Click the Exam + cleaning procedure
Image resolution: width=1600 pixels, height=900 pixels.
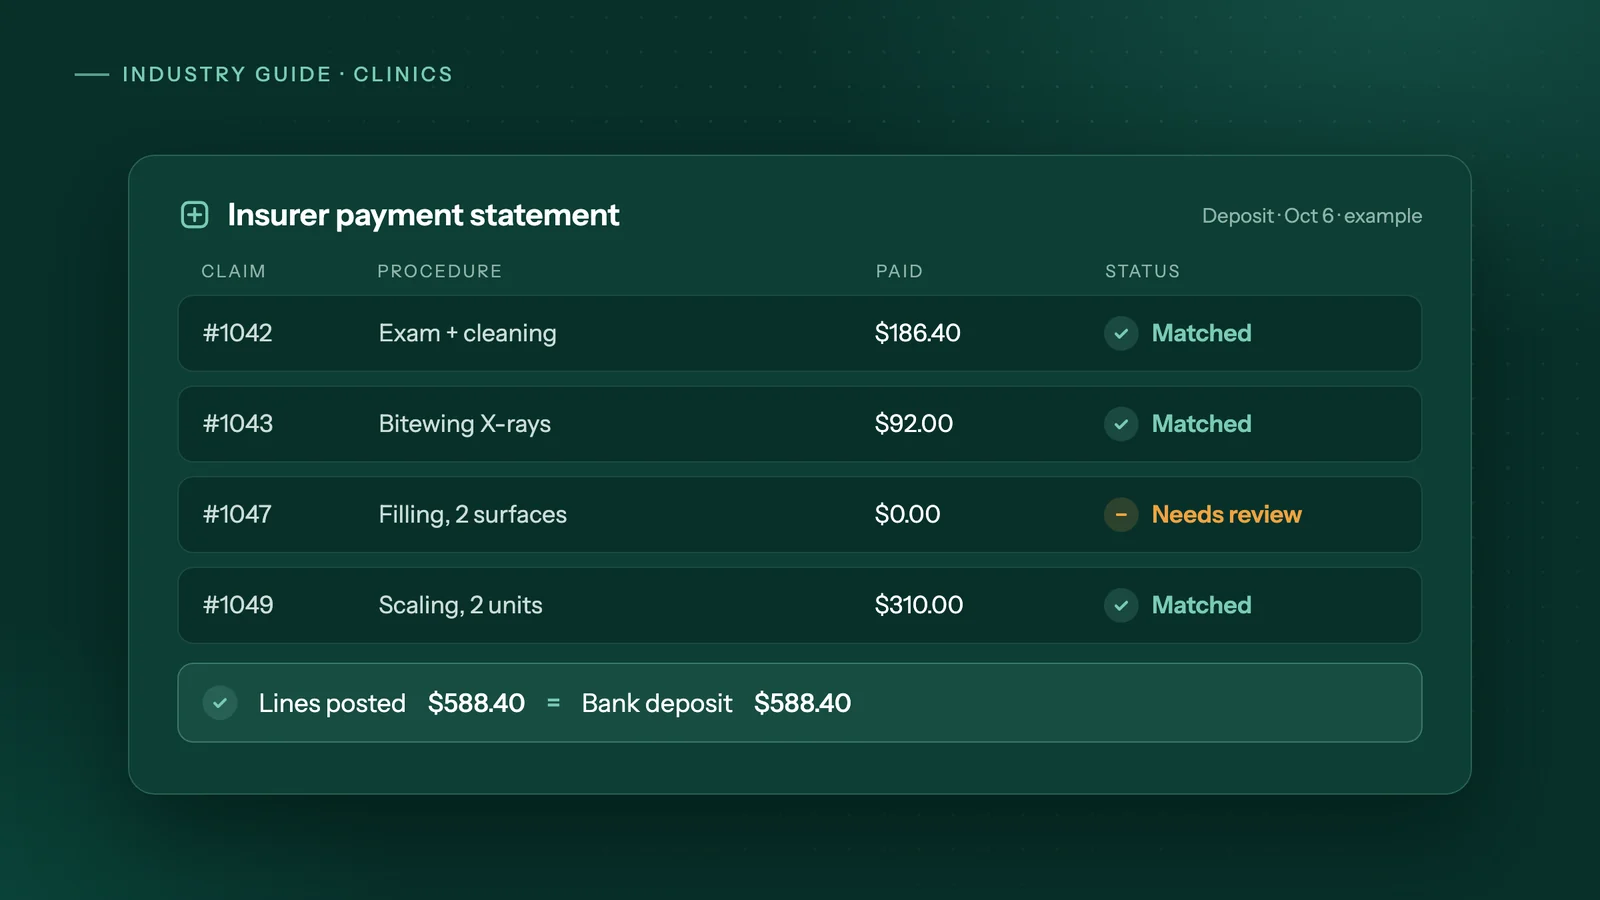coord(467,333)
